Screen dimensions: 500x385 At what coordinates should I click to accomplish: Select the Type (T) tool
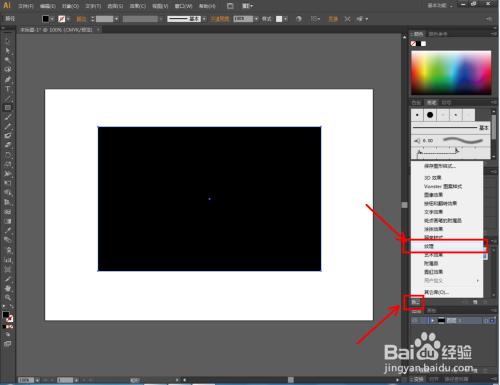pos(8,89)
